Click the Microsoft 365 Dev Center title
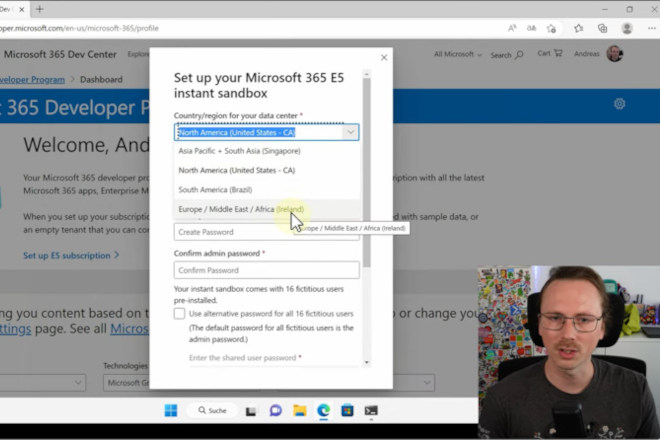 (60, 54)
